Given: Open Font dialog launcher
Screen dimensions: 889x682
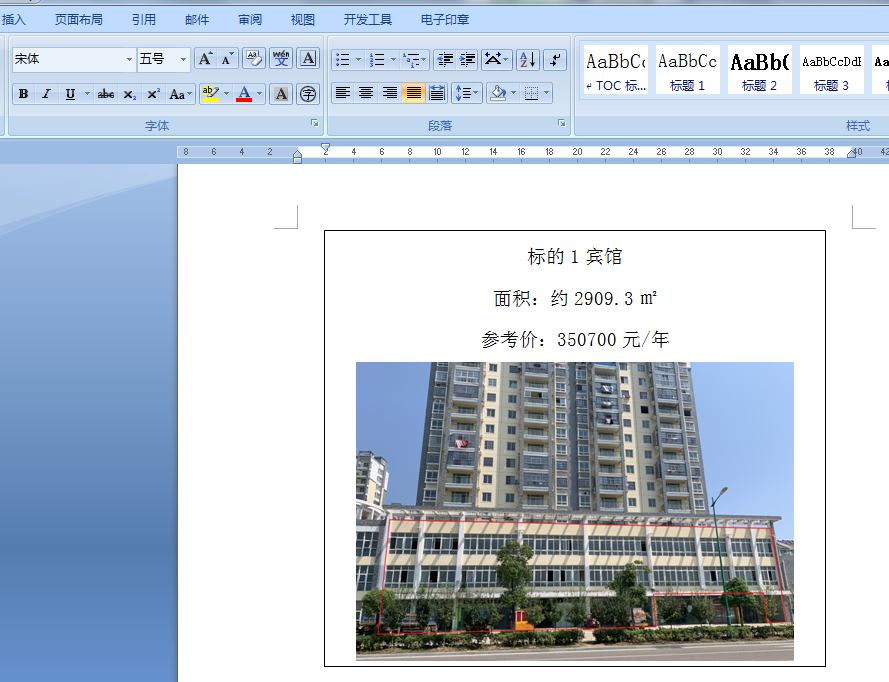Looking at the screenshot, I should click(315, 123).
